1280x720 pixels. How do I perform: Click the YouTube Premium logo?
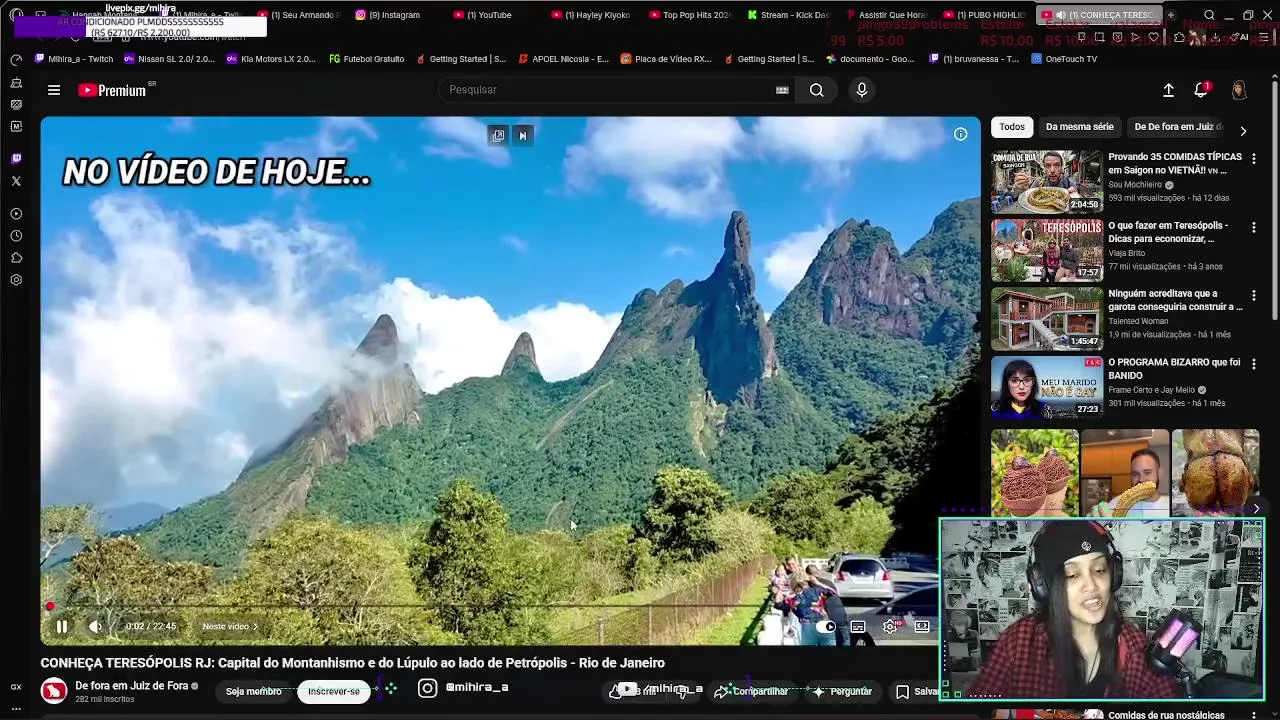click(x=112, y=90)
